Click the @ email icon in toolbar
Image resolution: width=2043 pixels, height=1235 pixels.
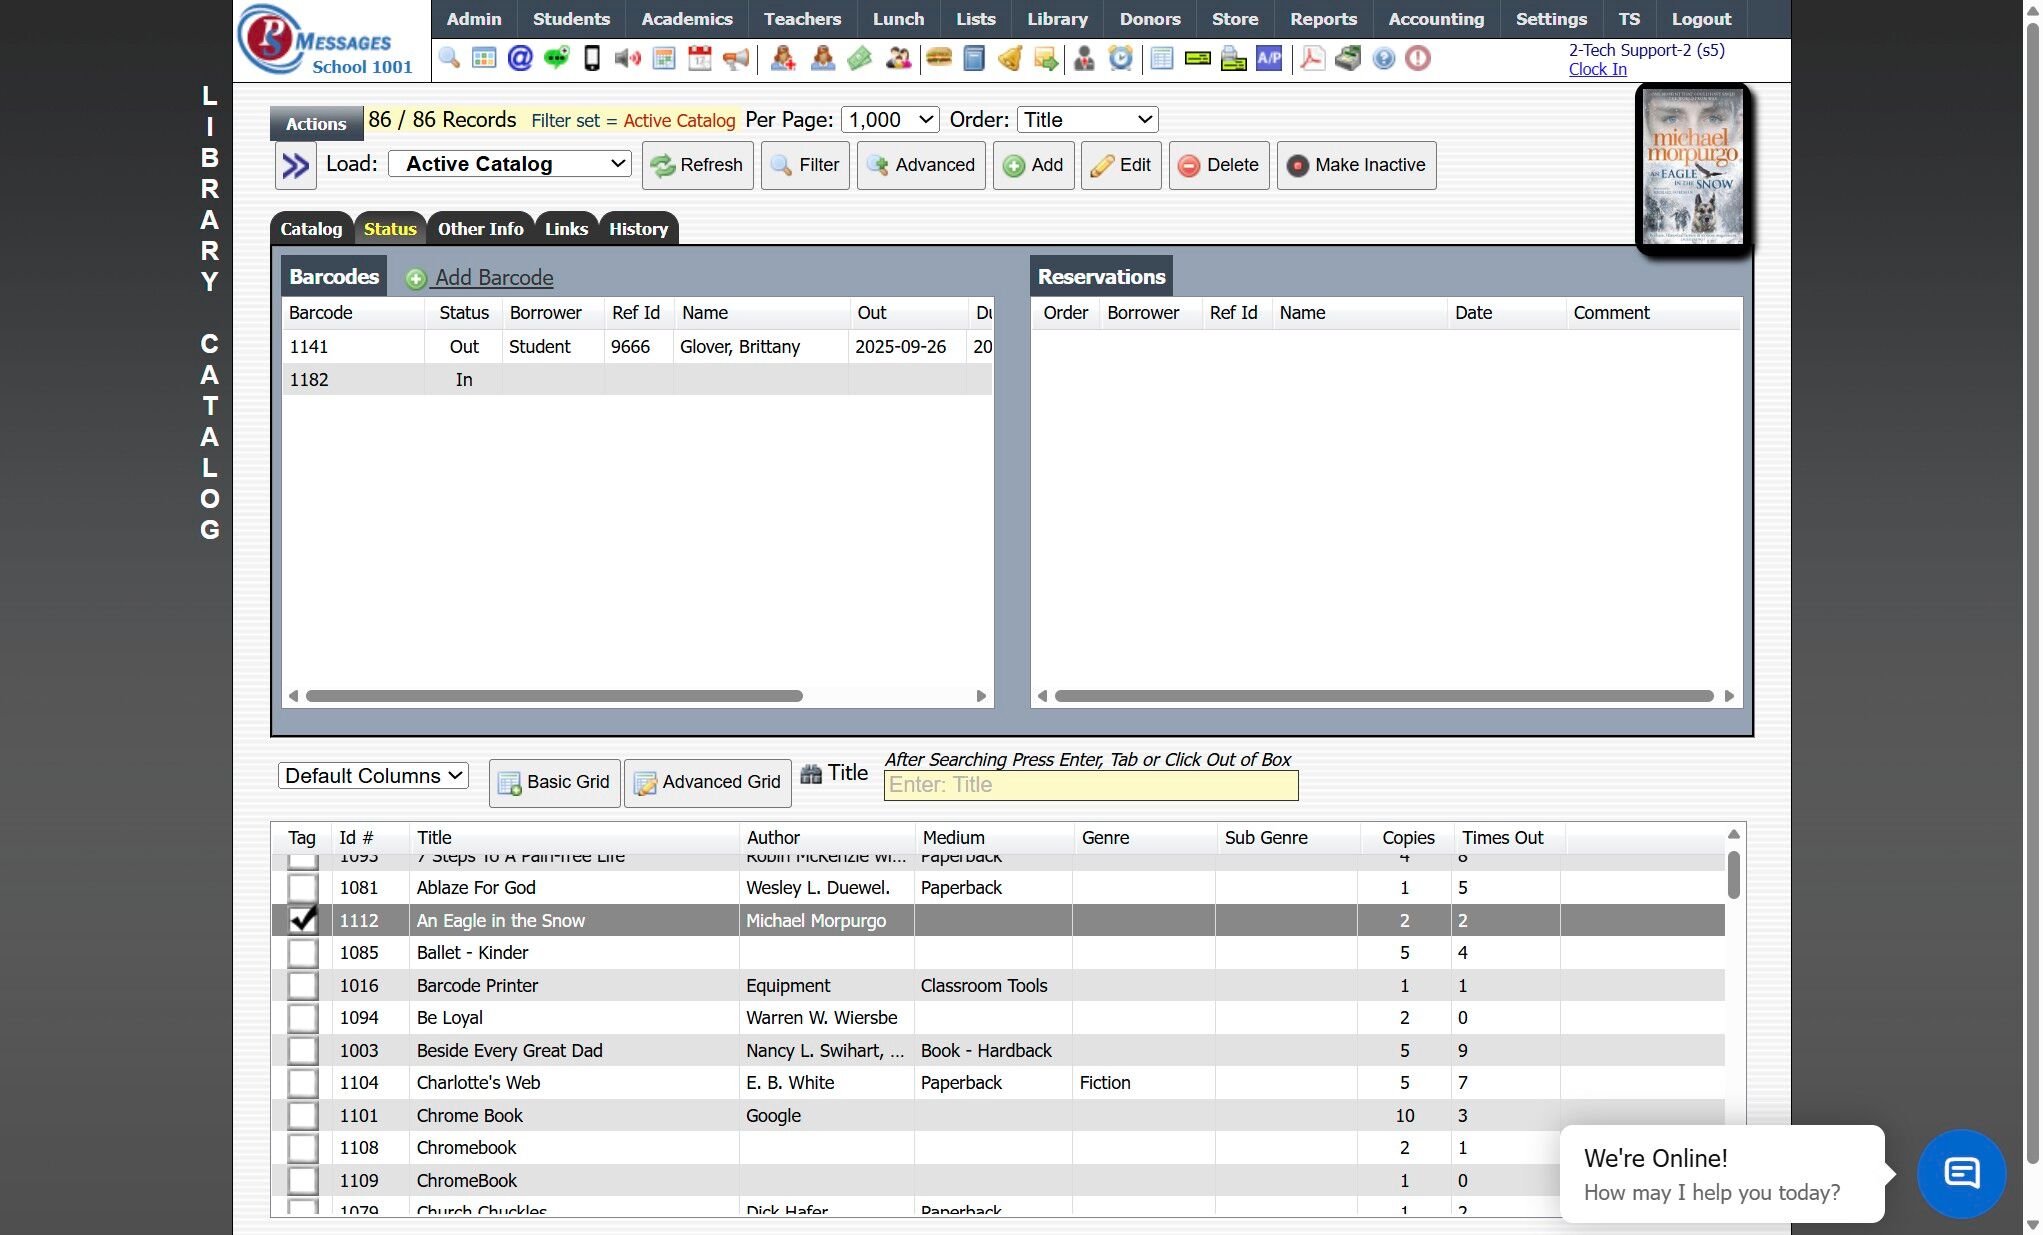tap(519, 58)
